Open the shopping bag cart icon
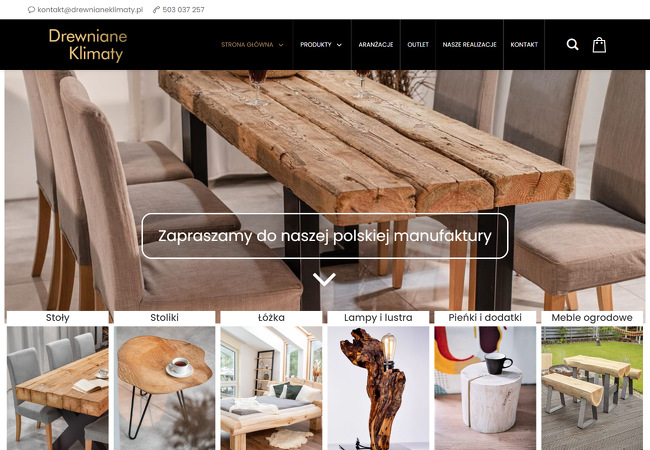Viewport: 650px width, 450px height. pyautogui.click(x=599, y=45)
